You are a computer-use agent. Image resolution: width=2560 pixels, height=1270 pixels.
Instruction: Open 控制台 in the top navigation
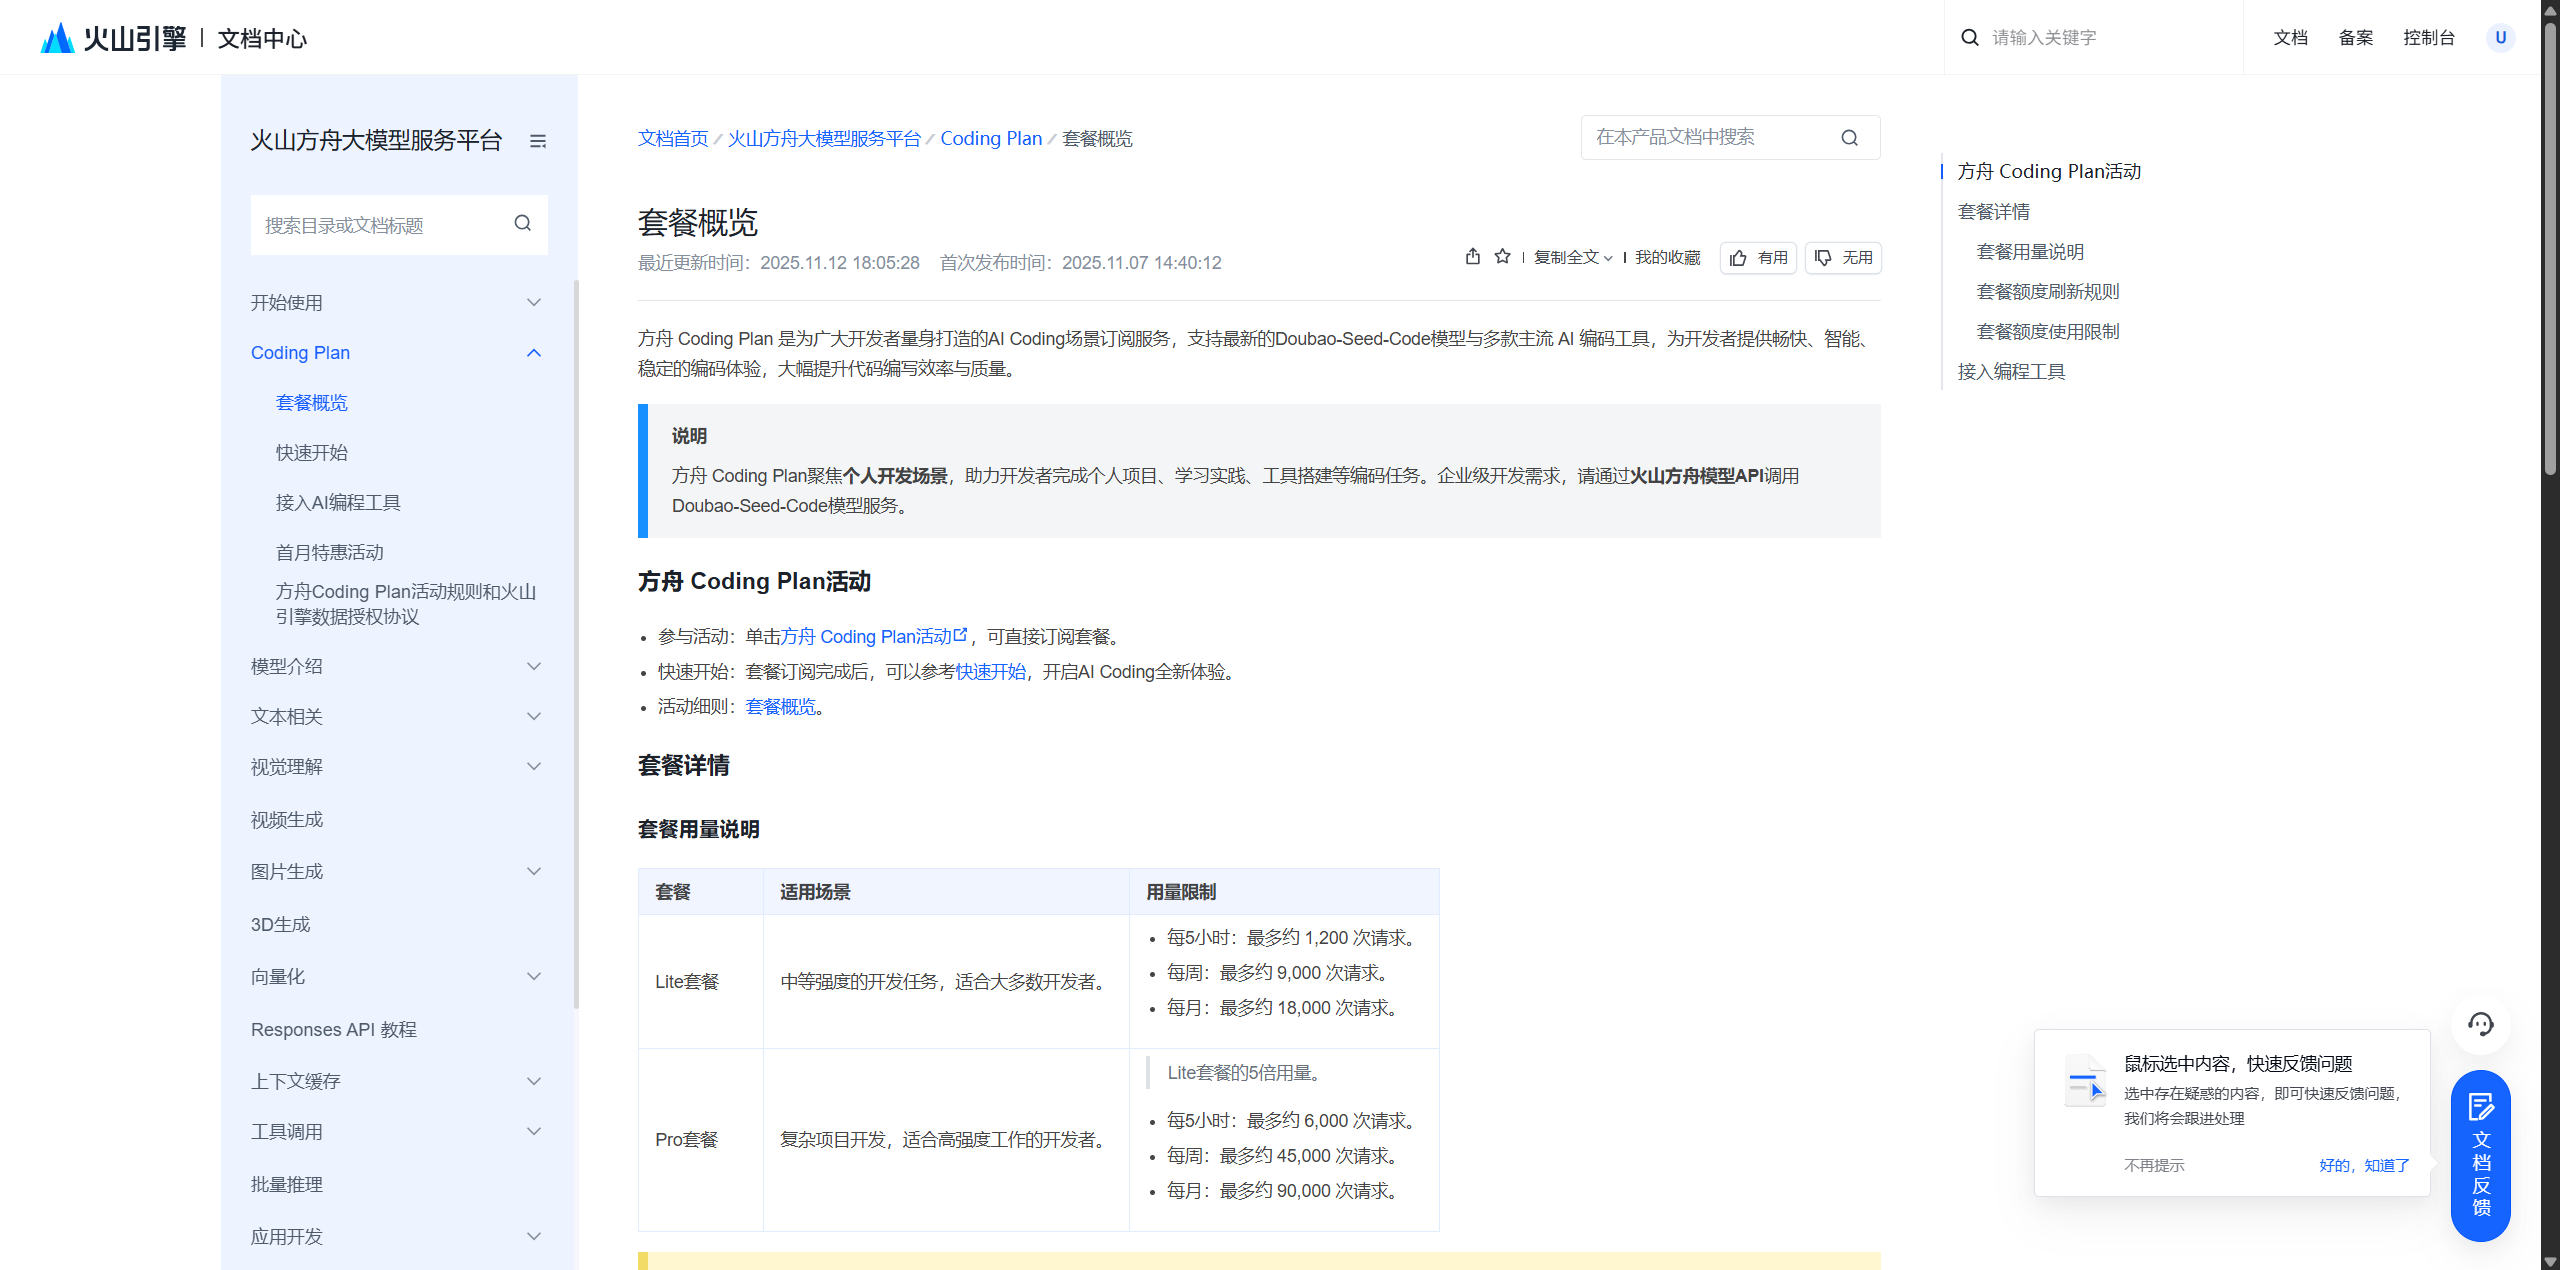pyautogui.click(x=2429, y=38)
